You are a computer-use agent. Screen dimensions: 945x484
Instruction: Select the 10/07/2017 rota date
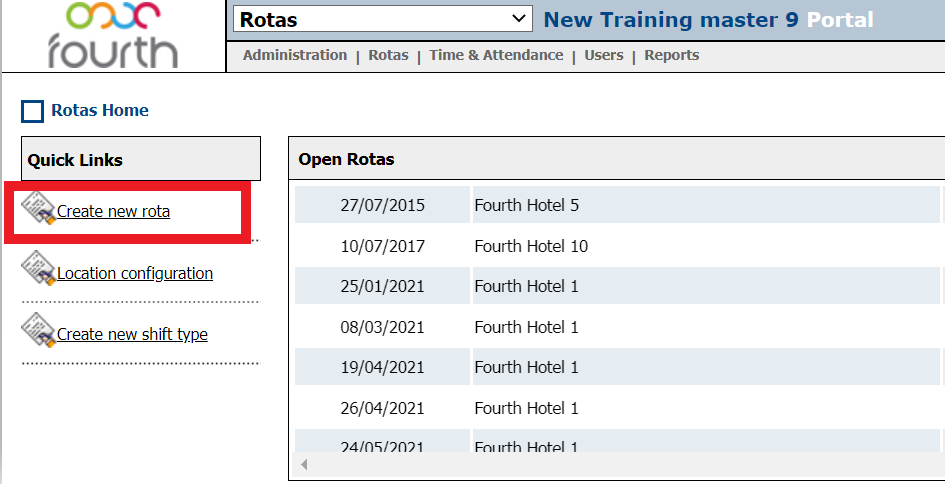pos(383,246)
